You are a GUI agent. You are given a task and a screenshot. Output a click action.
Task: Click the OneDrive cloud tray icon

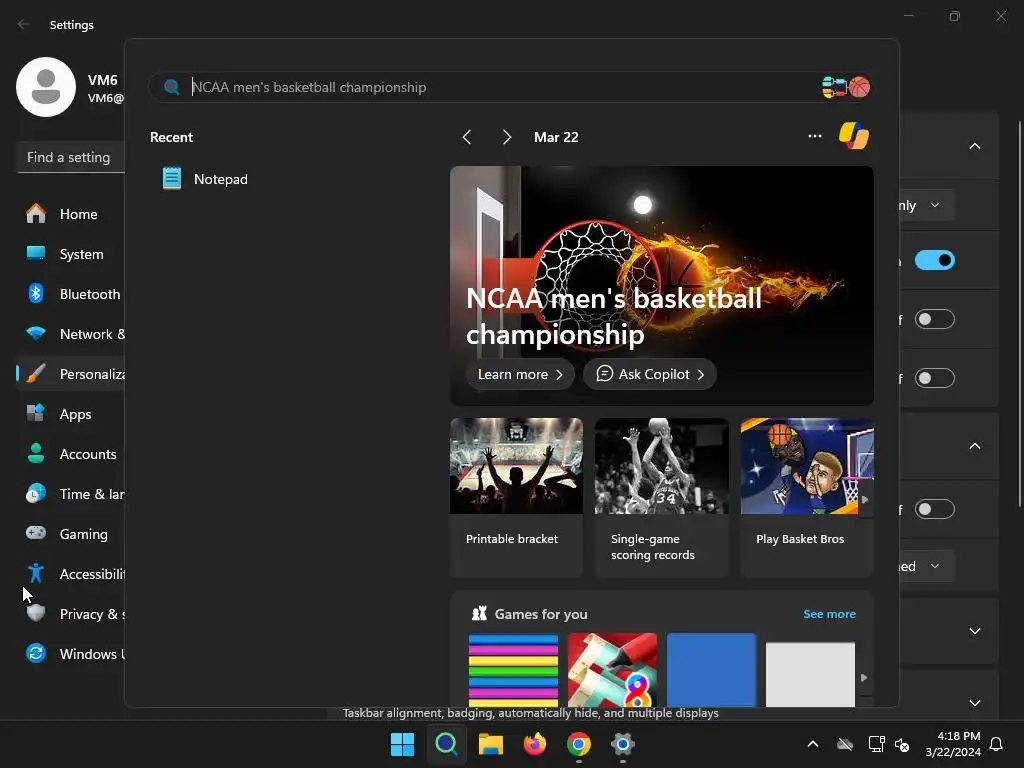coord(844,744)
